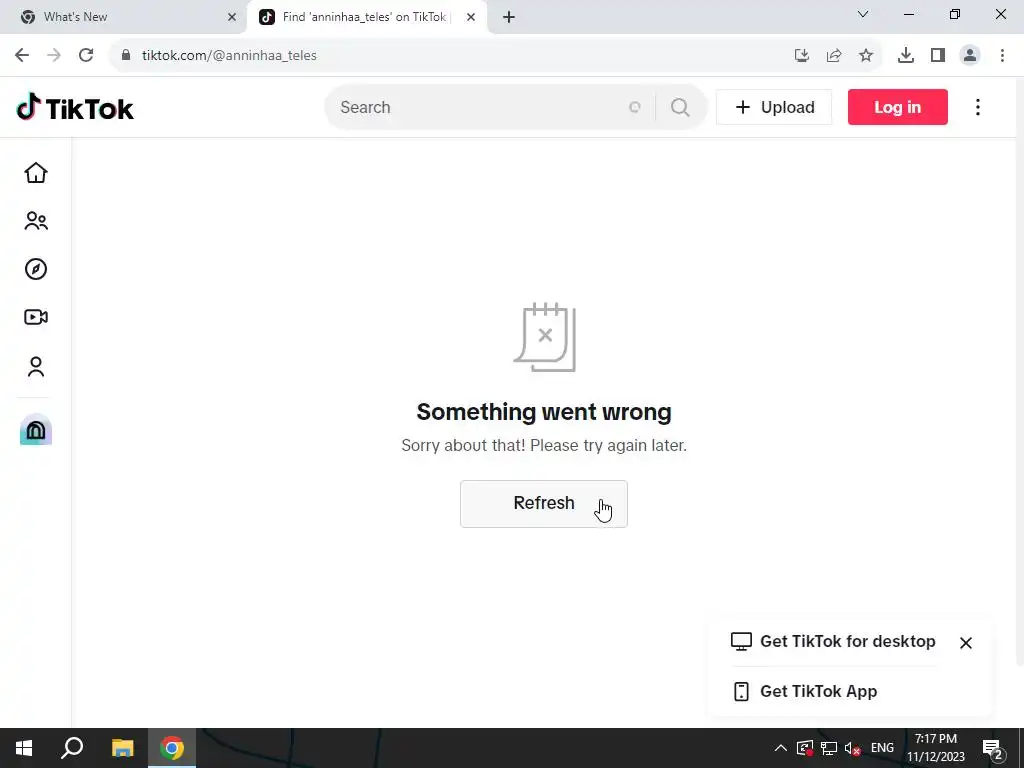This screenshot has width=1024, height=768.
Task: Switch to the What's New tab
Action: 123,17
